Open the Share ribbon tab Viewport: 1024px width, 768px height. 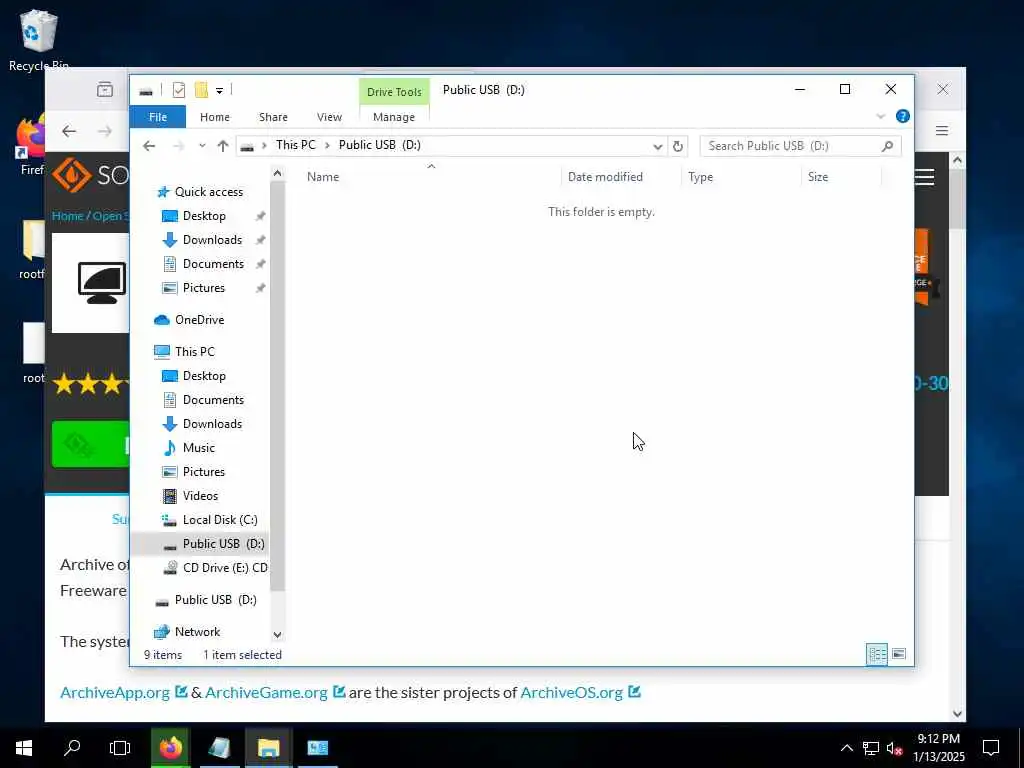click(x=273, y=117)
